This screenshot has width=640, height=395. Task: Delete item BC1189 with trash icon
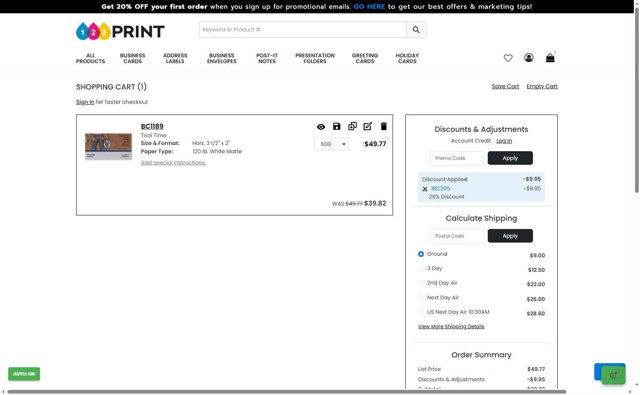point(383,126)
